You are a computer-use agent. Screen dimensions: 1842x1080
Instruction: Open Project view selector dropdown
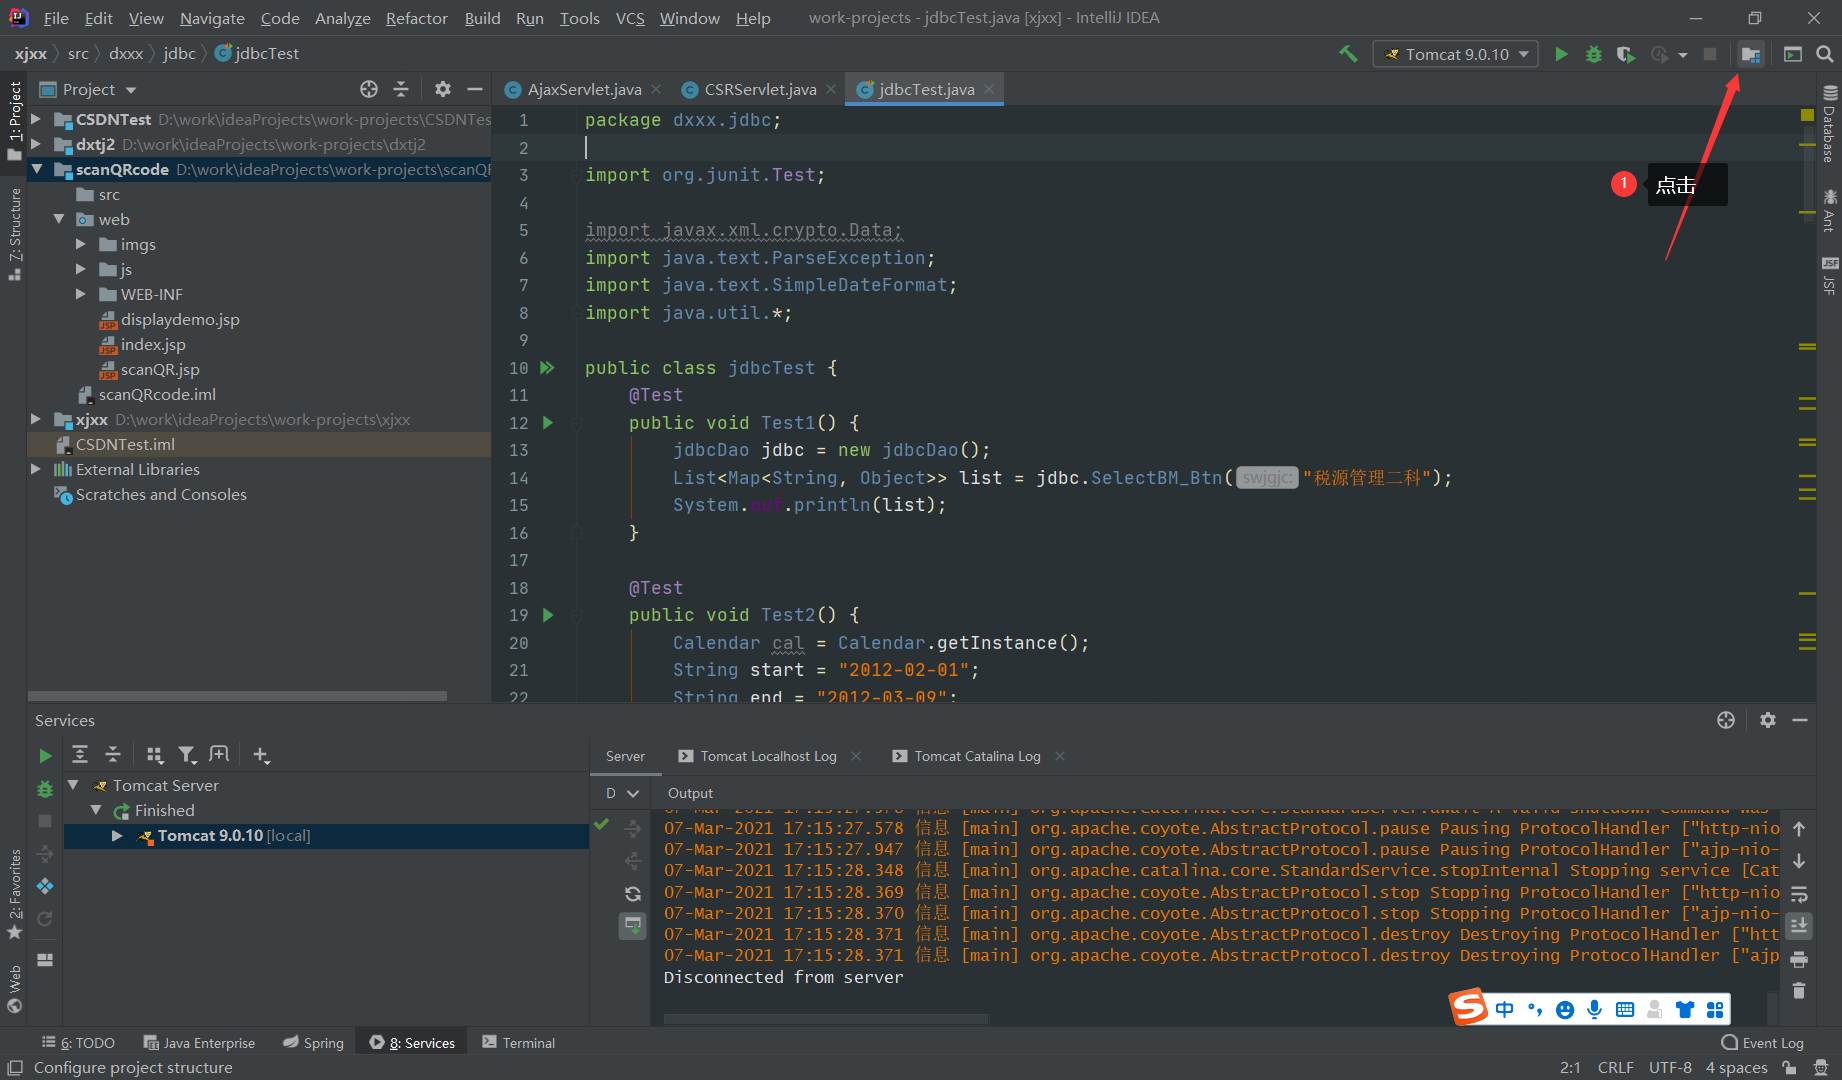tap(88, 89)
